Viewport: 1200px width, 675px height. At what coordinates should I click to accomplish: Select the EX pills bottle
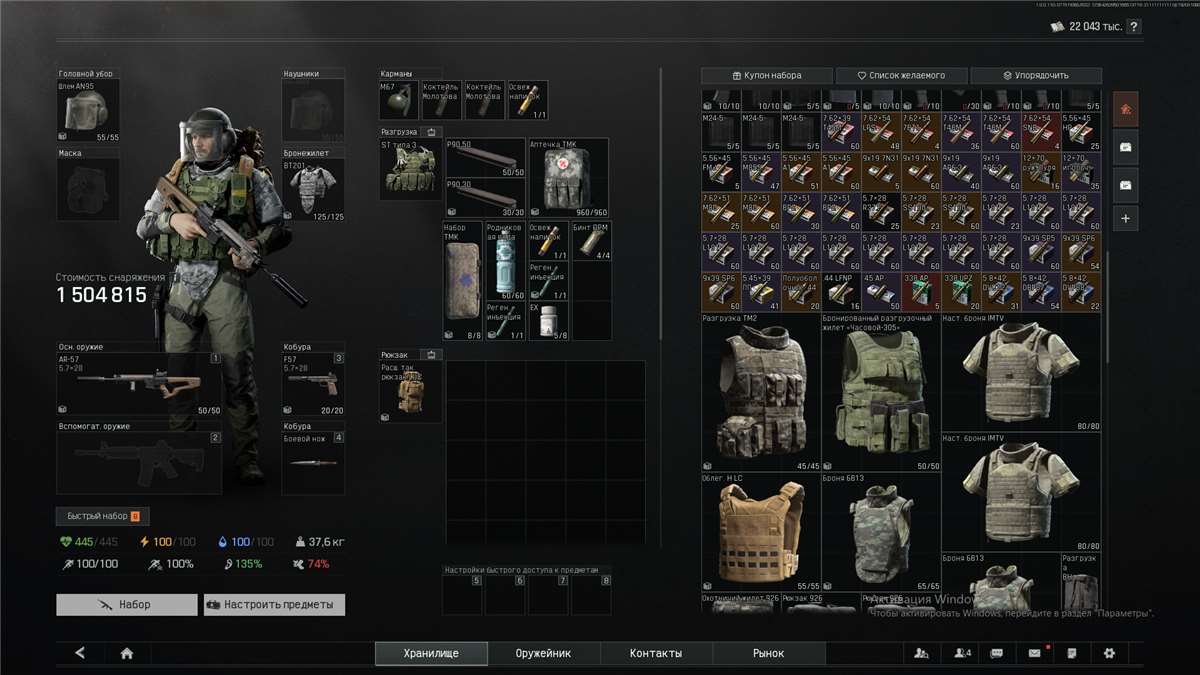tap(548, 320)
